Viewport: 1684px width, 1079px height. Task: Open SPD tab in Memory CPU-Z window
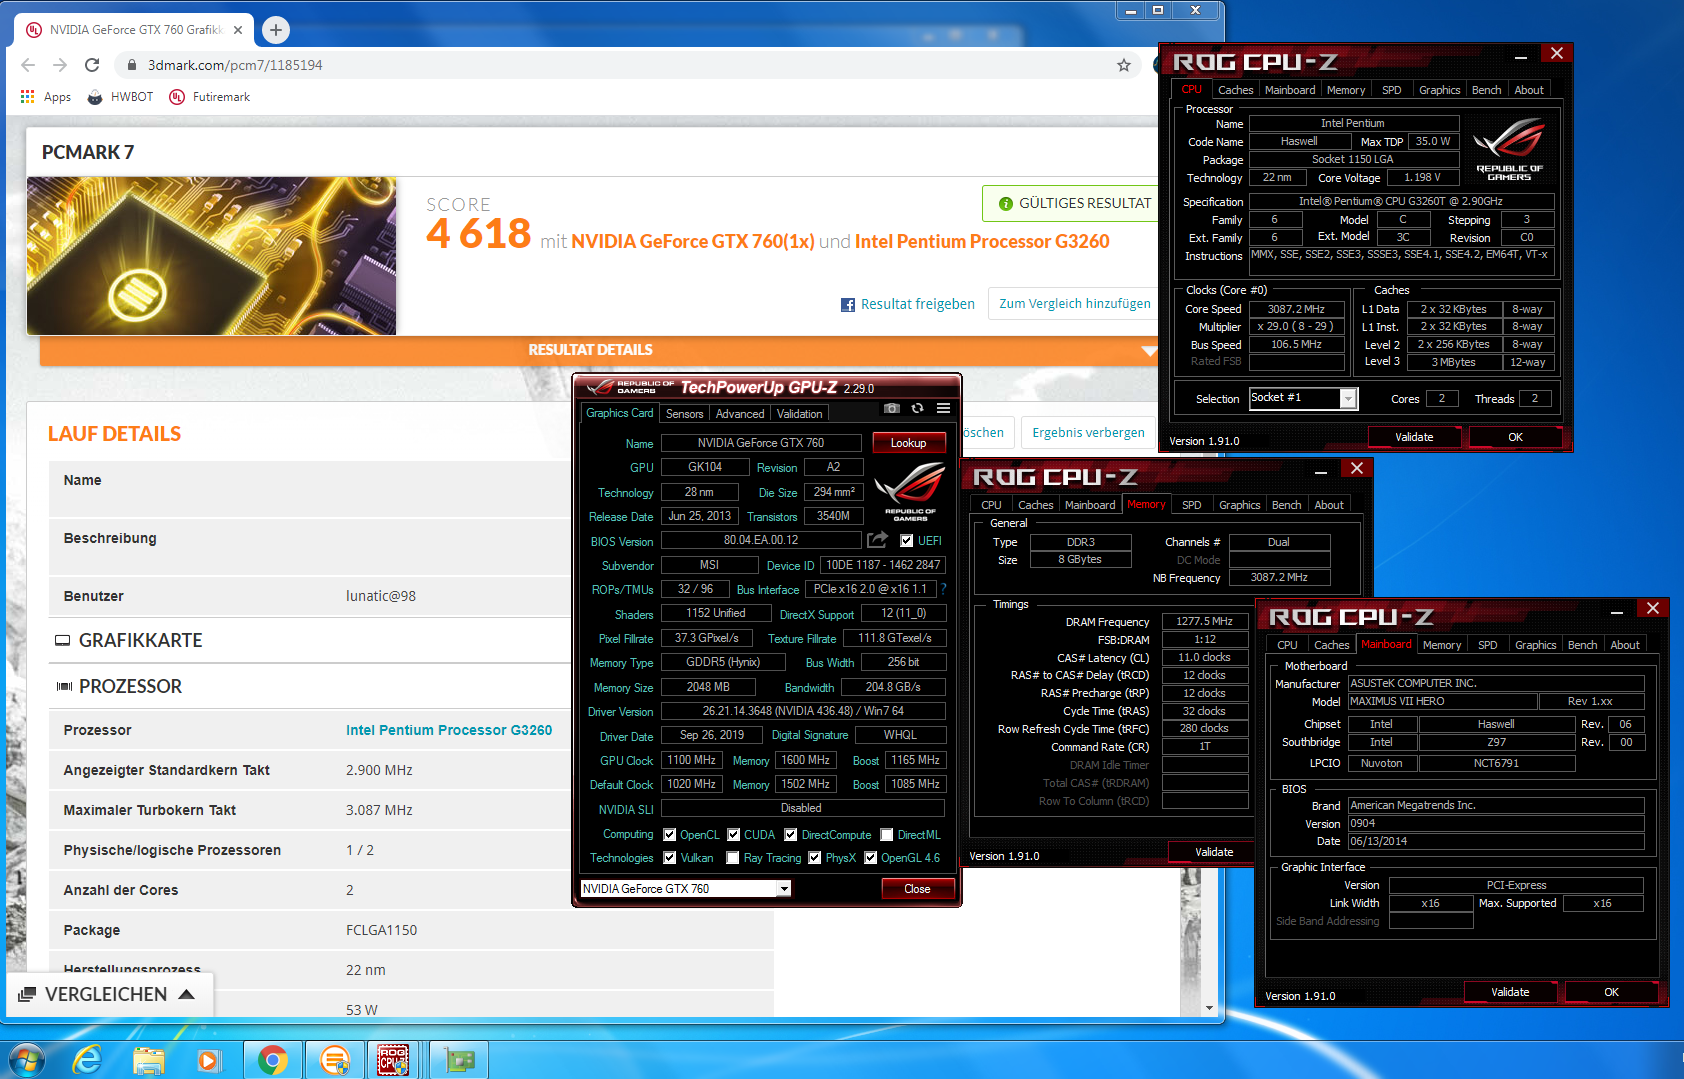click(x=1192, y=505)
